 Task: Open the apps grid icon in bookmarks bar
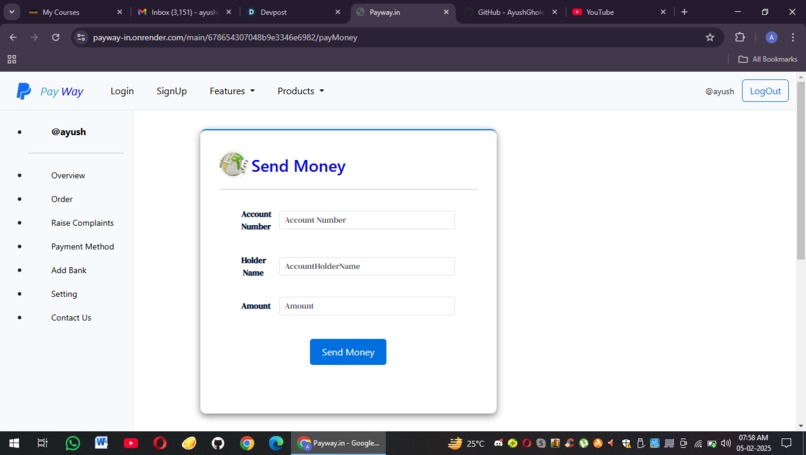pos(12,59)
